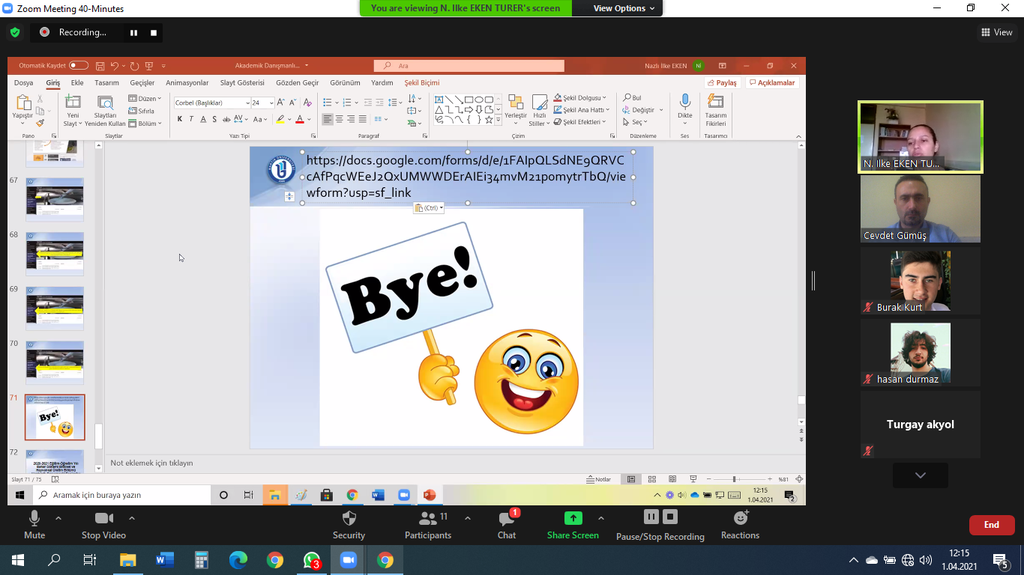This screenshot has width=1024, height=575.
Task: Open the Tasarım ribbon tab
Action: click(x=106, y=83)
